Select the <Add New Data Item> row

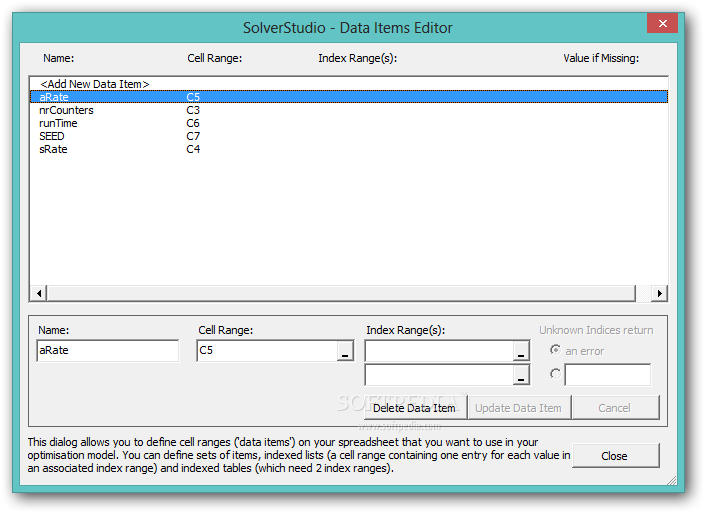348,84
